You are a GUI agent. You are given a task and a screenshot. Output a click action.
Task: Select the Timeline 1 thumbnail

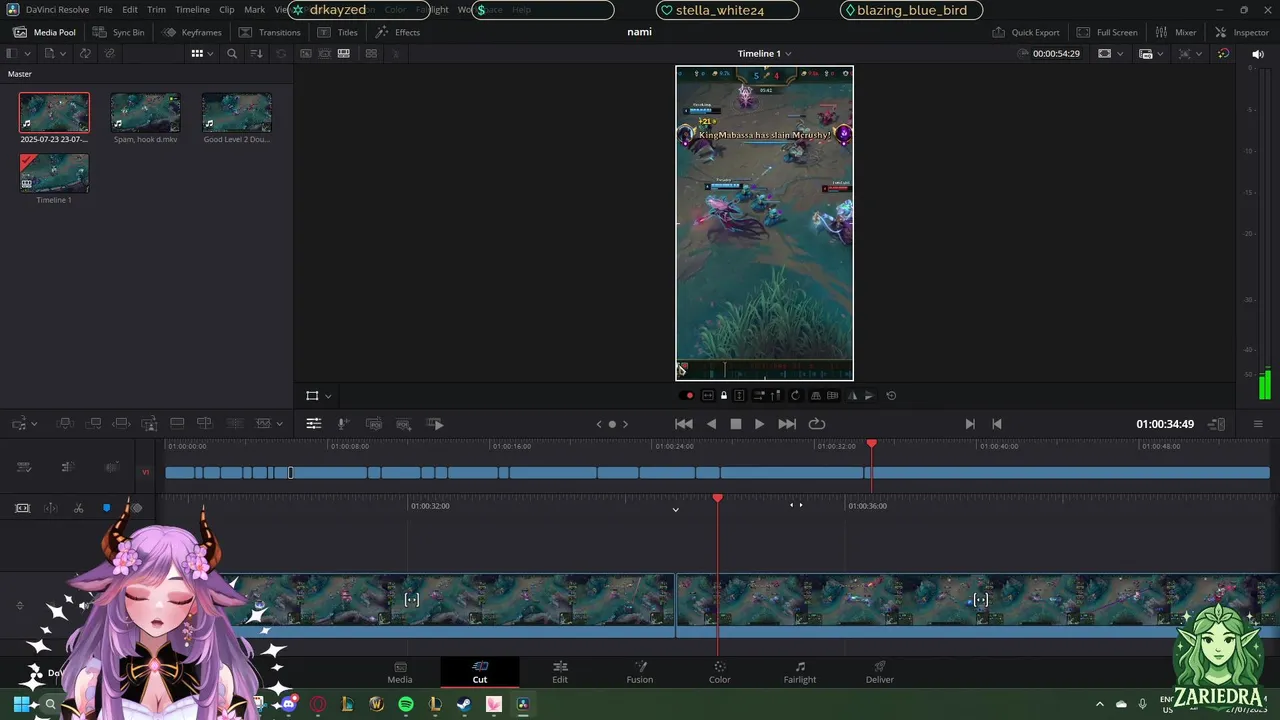pyautogui.click(x=54, y=173)
